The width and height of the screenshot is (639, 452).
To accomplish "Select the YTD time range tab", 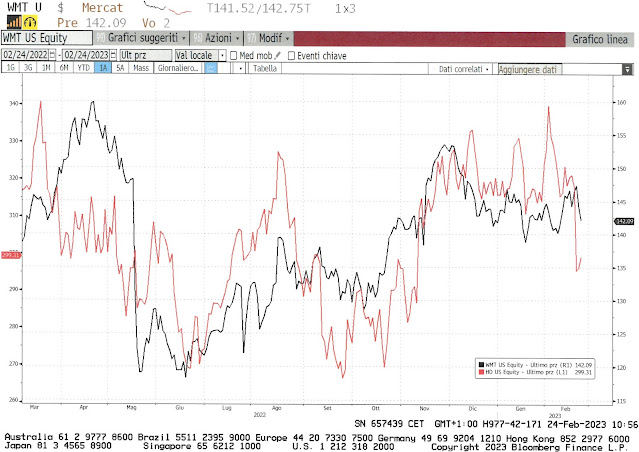I will pos(84,68).
